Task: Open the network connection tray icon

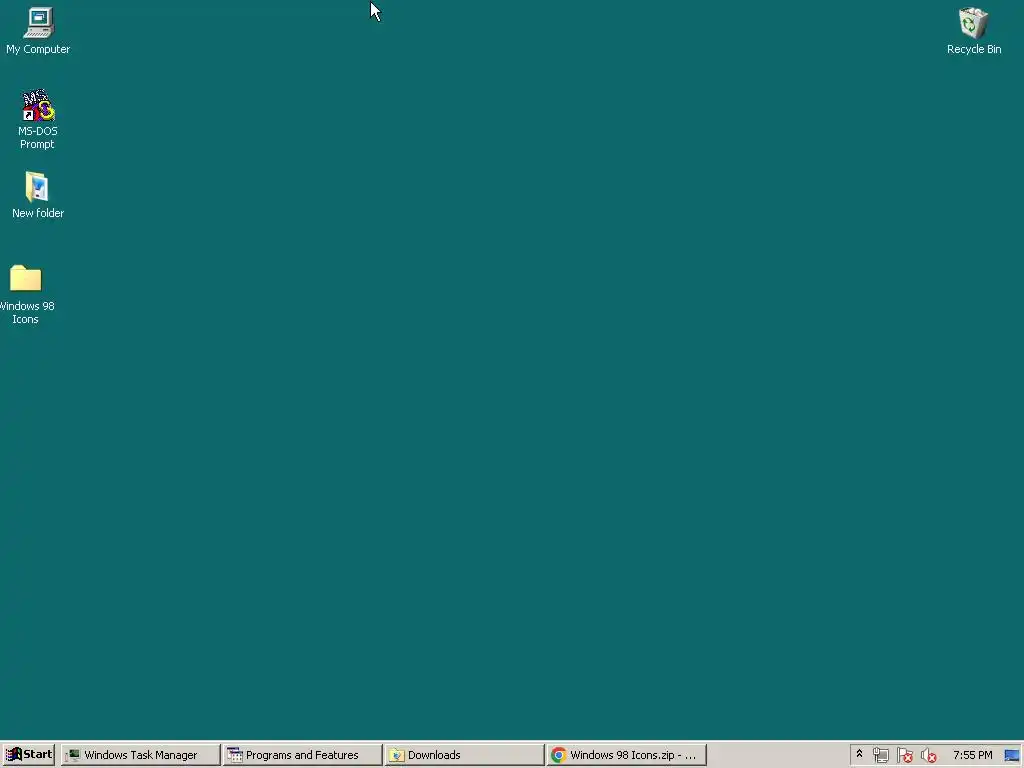Action: click(880, 756)
